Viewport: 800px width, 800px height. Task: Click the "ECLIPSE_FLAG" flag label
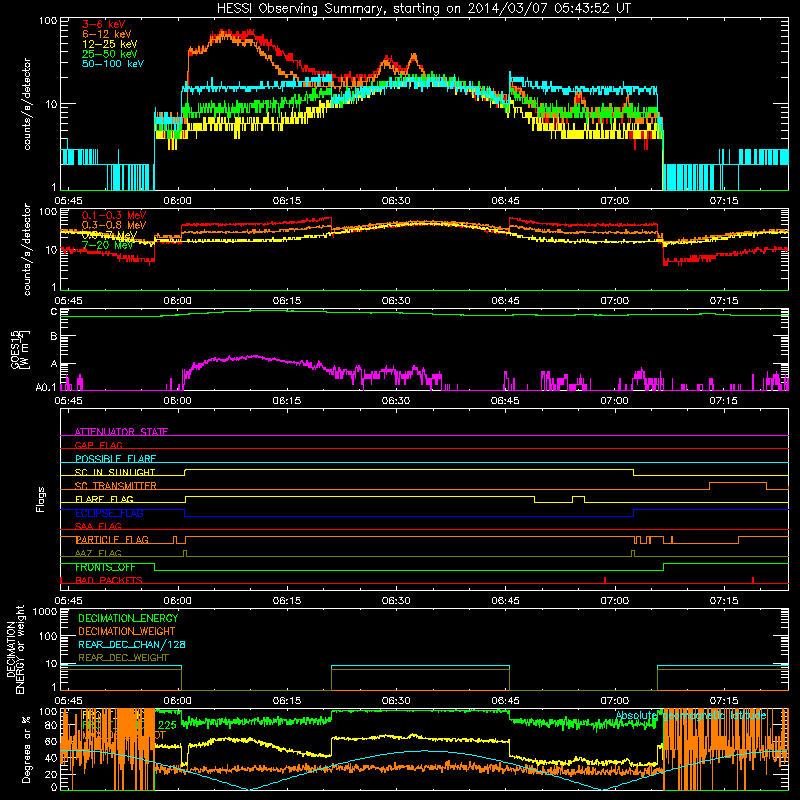click(109, 513)
